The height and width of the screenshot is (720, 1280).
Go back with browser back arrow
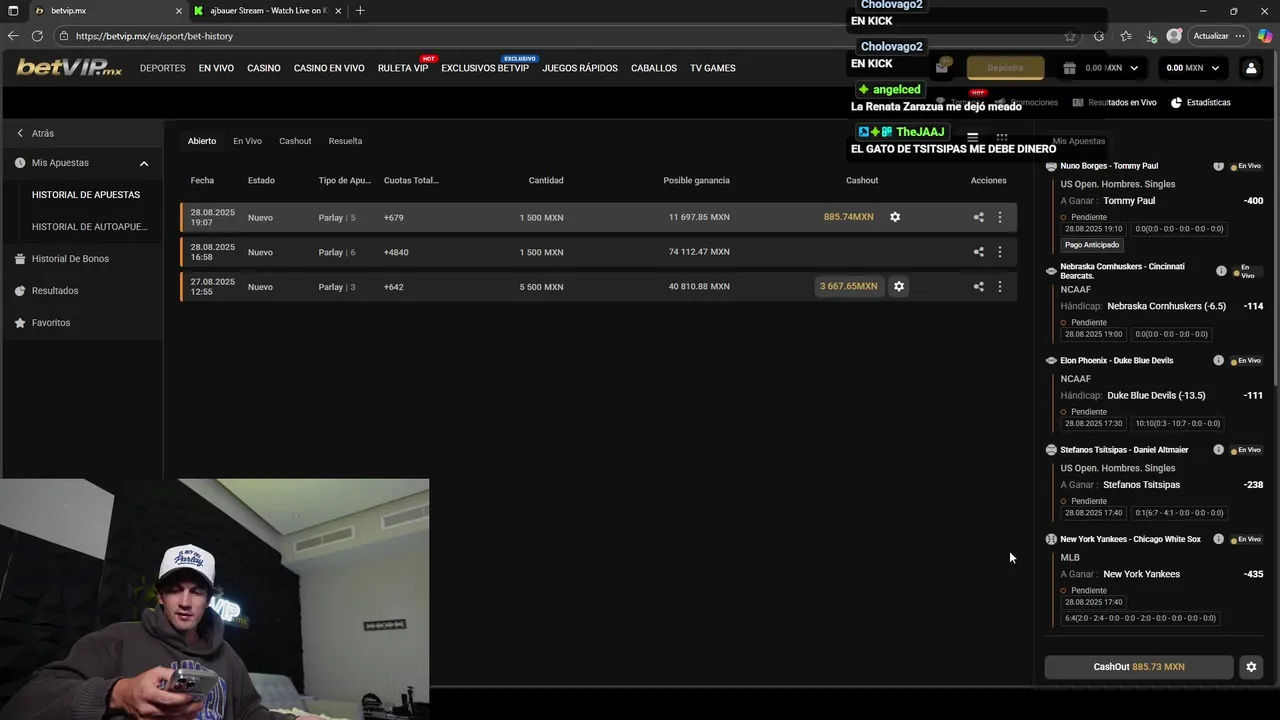click(13, 36)
